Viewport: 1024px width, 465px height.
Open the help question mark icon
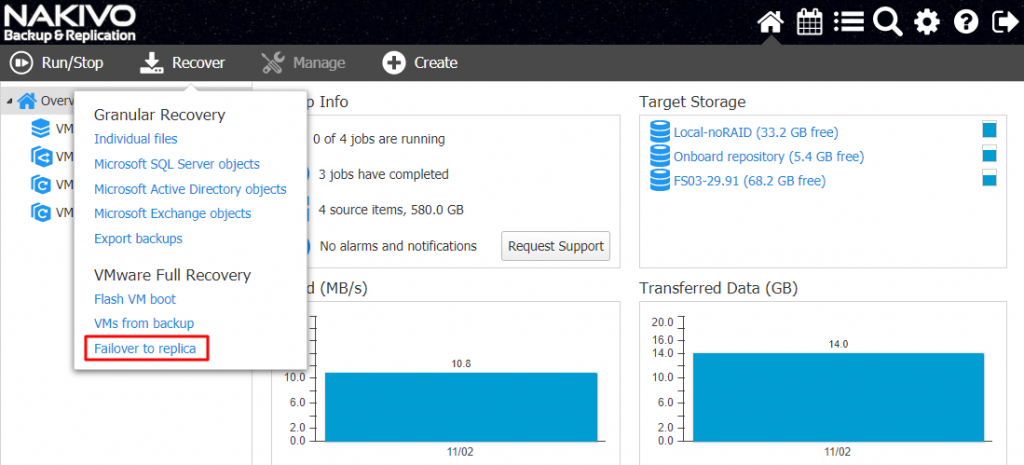966,24
